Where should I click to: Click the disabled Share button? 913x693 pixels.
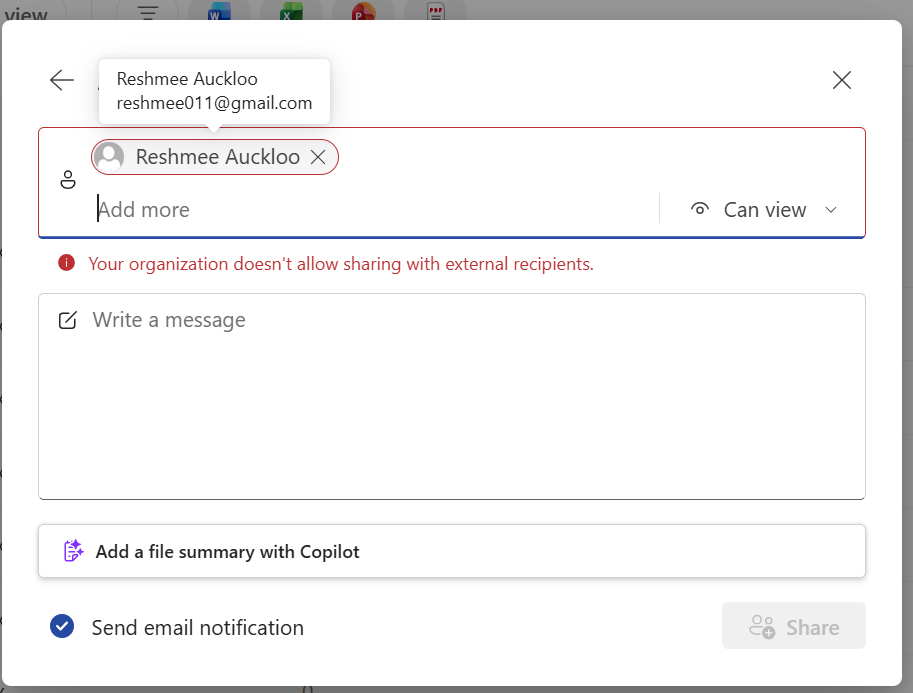pos(794,626)
